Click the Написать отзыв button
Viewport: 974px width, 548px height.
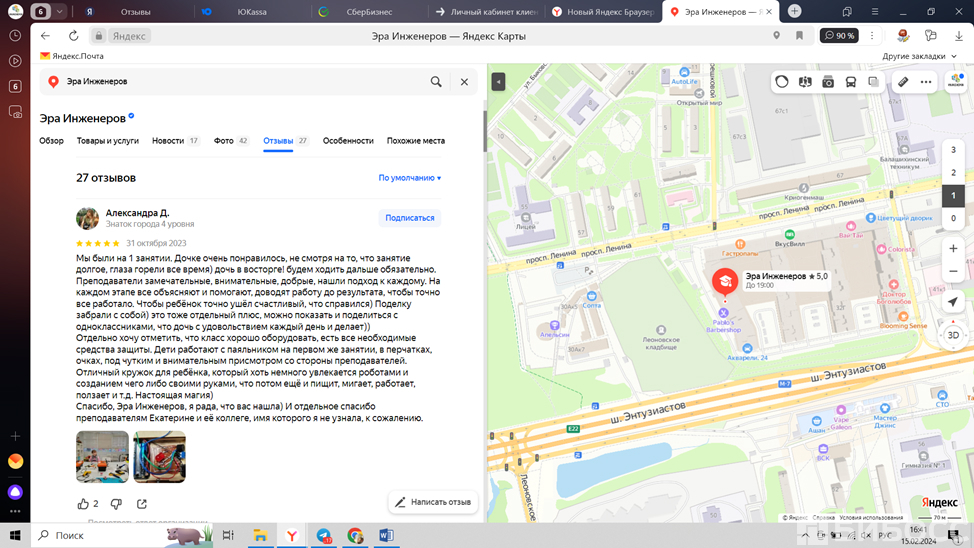tap(433, 502)
